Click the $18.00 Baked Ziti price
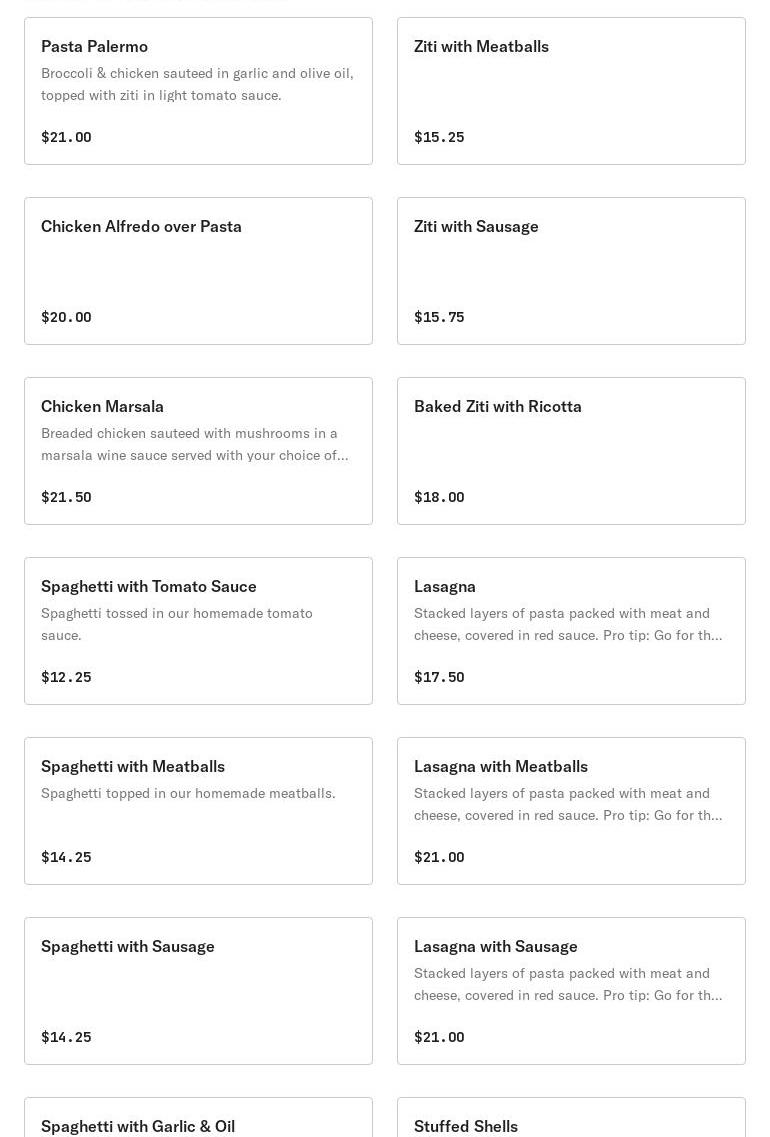This screenshot has width=770, height=1137. click(439, 497)
